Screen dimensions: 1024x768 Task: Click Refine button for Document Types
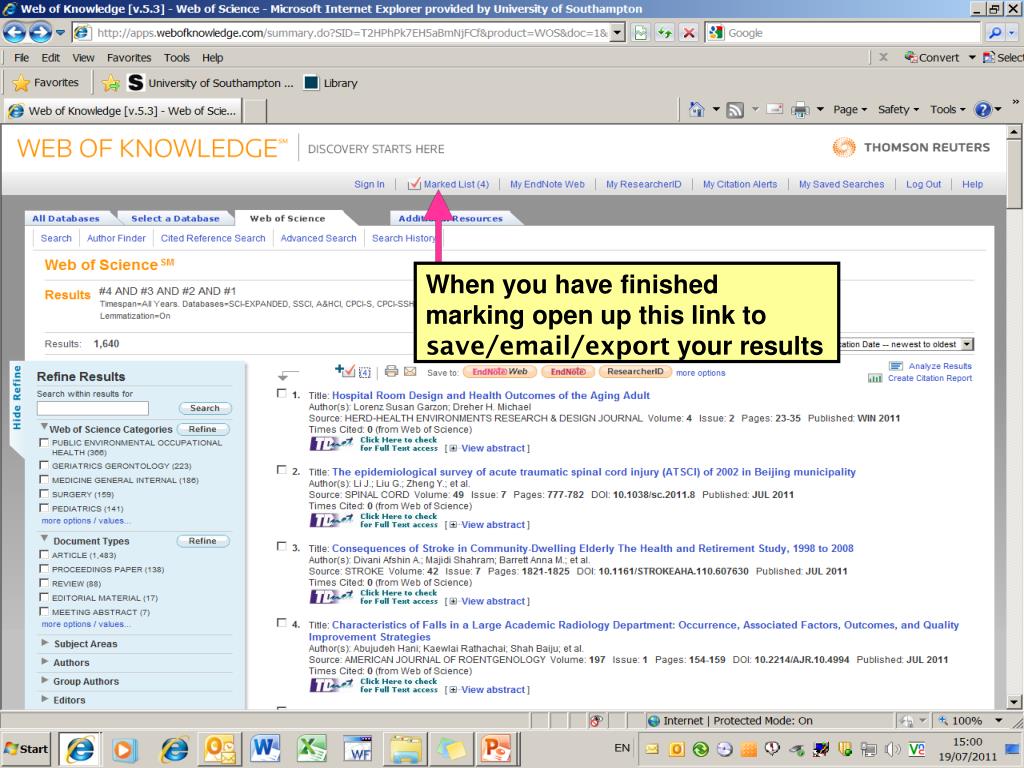pyautogui.click(x=202, y=541)
